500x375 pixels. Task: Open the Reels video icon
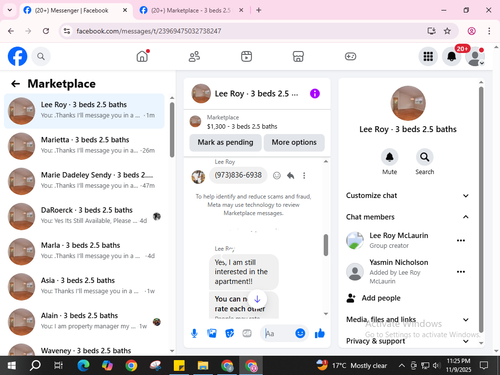(246, 56)
